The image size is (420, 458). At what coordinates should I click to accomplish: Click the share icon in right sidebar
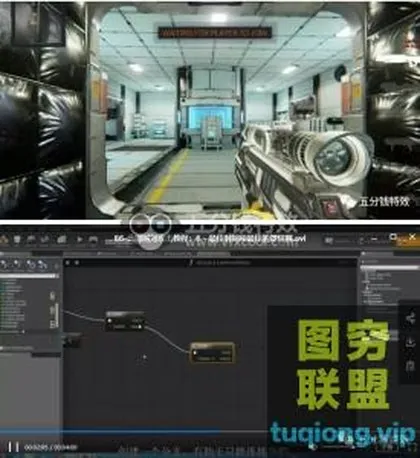(411, 318)
